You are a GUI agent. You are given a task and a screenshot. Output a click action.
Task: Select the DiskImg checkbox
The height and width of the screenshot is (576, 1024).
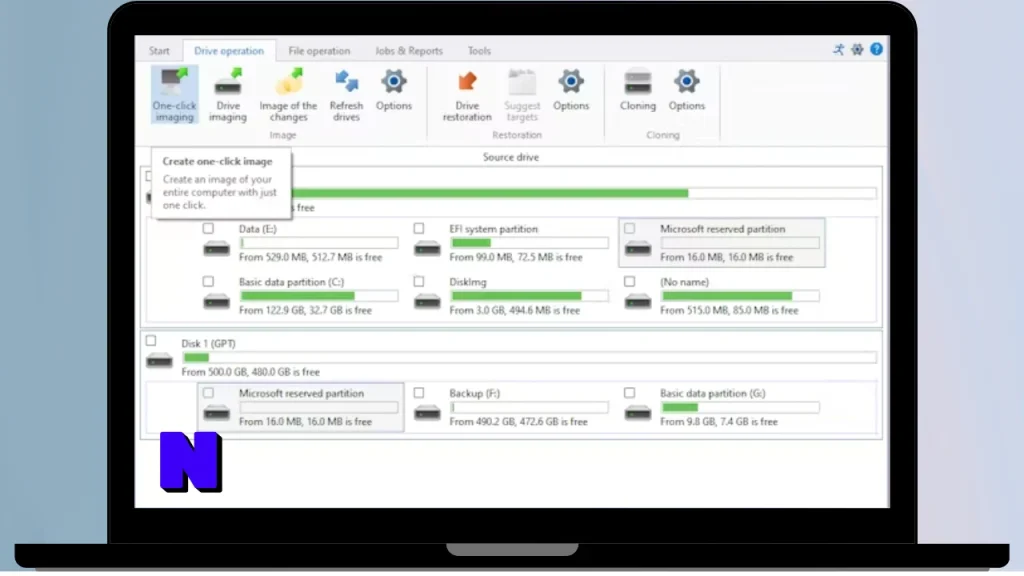point(419,281)
